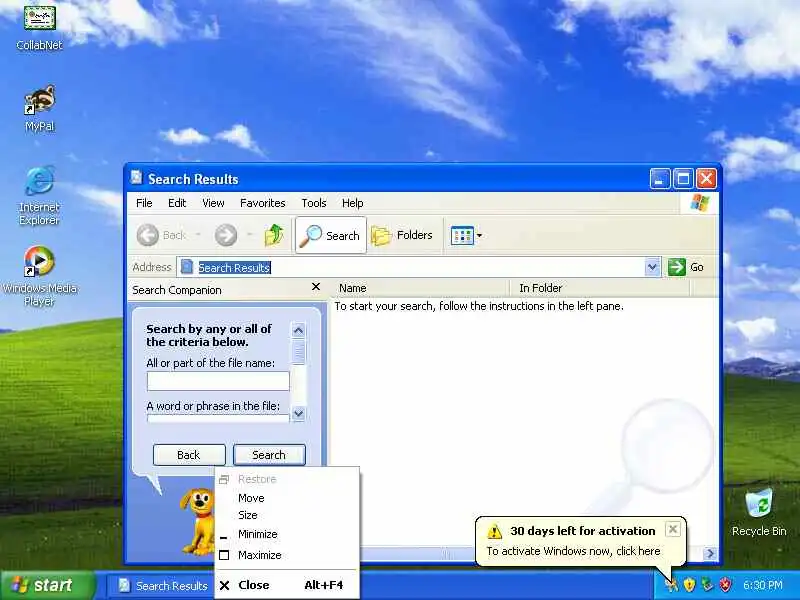Screen dimensions: 800x600
Task: Choose Size from the context menu
Action: pos(287,515)
